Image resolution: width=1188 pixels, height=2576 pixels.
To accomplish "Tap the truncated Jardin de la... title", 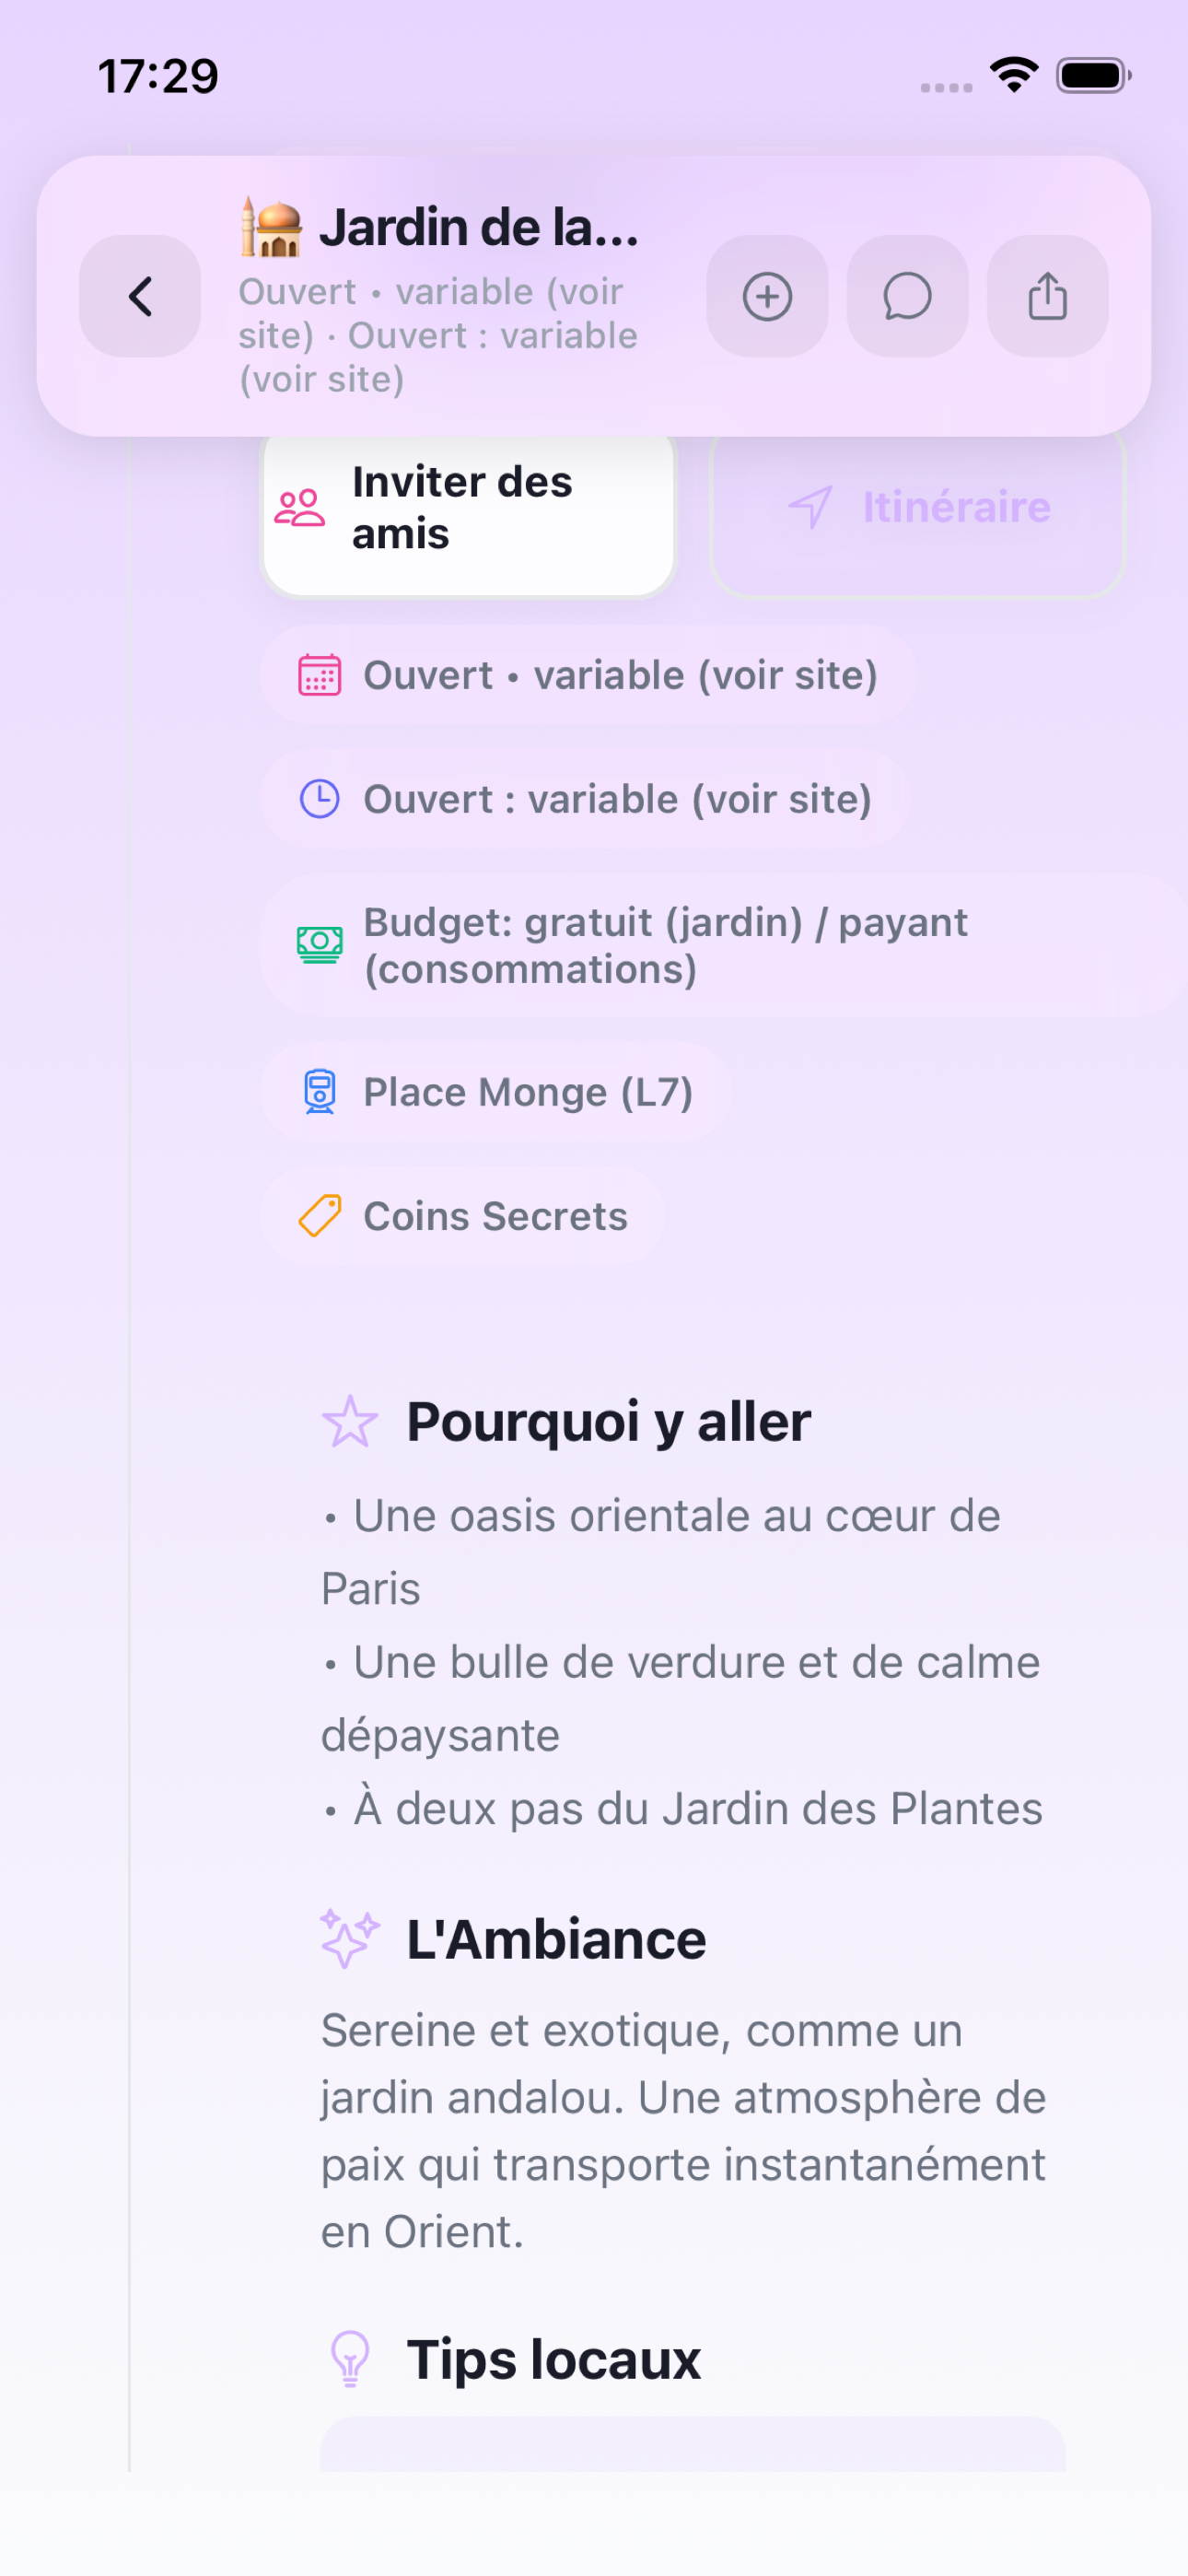I will [x=479, y=227].
